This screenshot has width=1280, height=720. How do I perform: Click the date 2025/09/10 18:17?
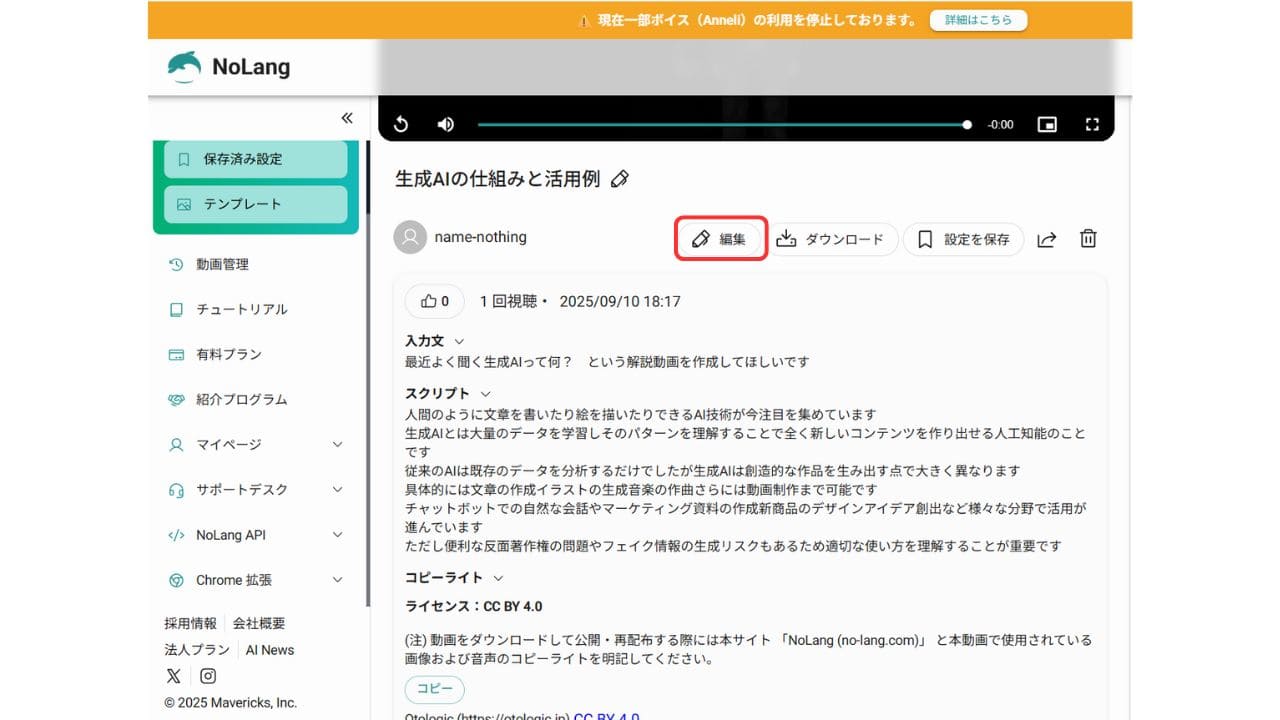(x=620, y=301)
